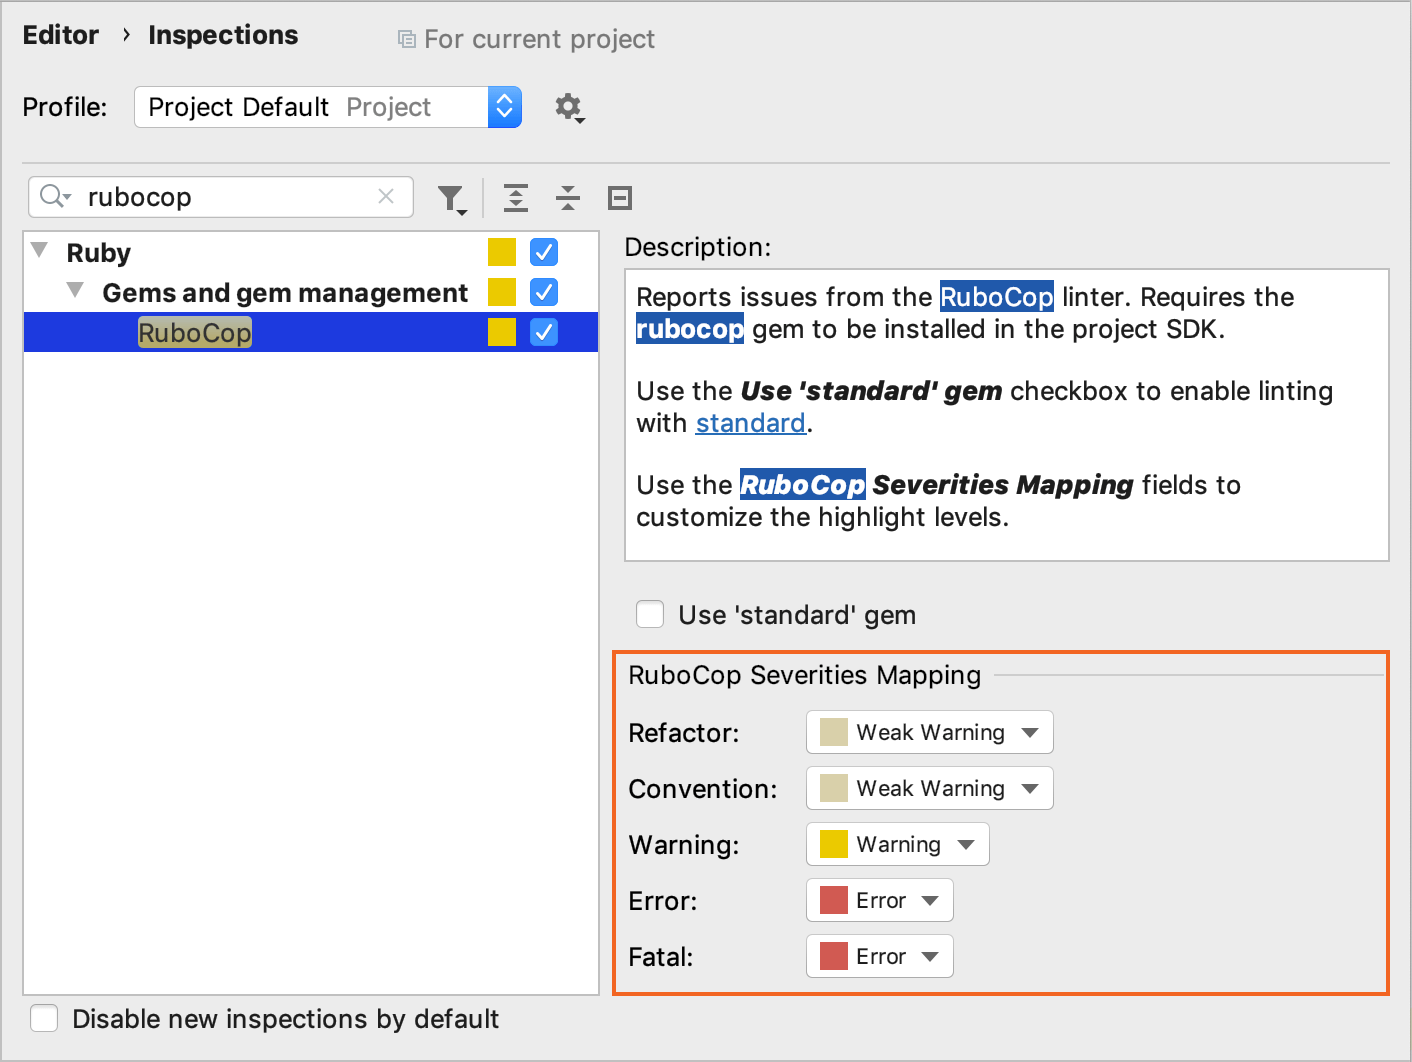
Task: Click the copy icon beside 'For current project'
Action: point(404,38)
